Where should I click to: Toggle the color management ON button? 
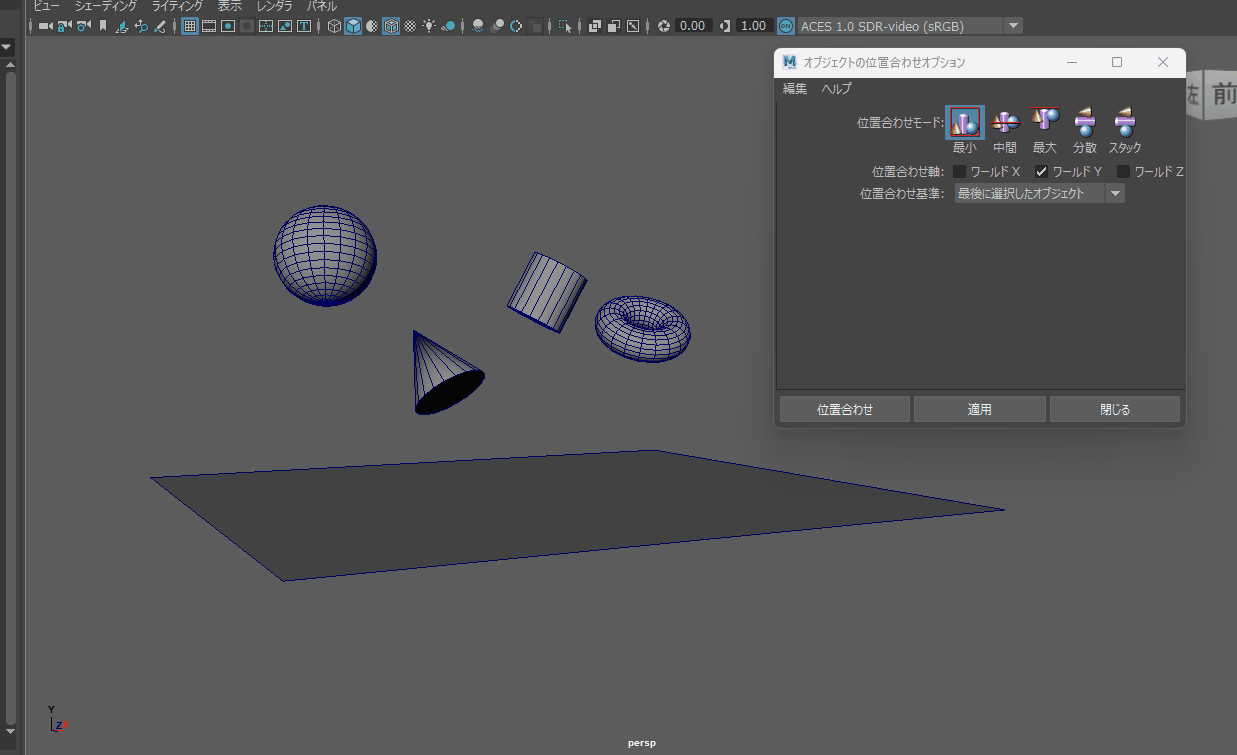[787, 26]
